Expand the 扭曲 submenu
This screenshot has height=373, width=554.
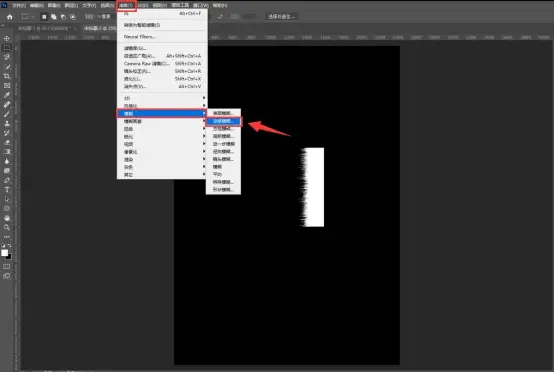[x=162, y=129]
